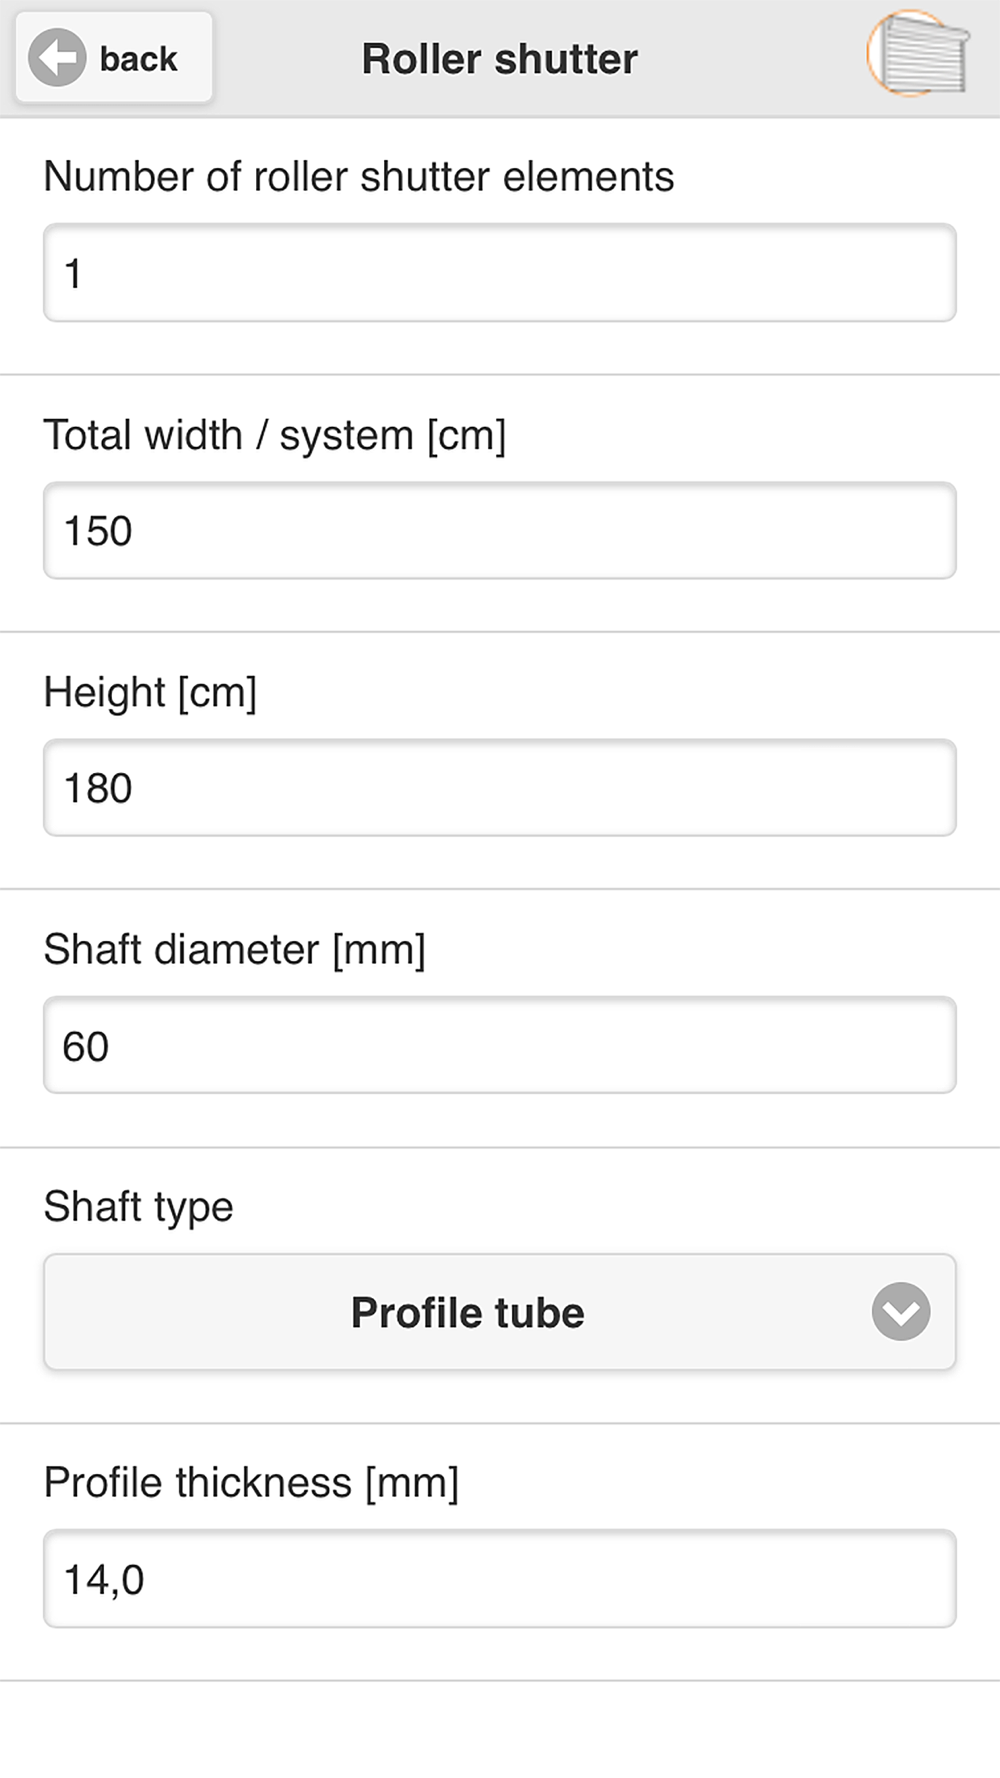Tap the Number of roller shutter elements label

359,177
